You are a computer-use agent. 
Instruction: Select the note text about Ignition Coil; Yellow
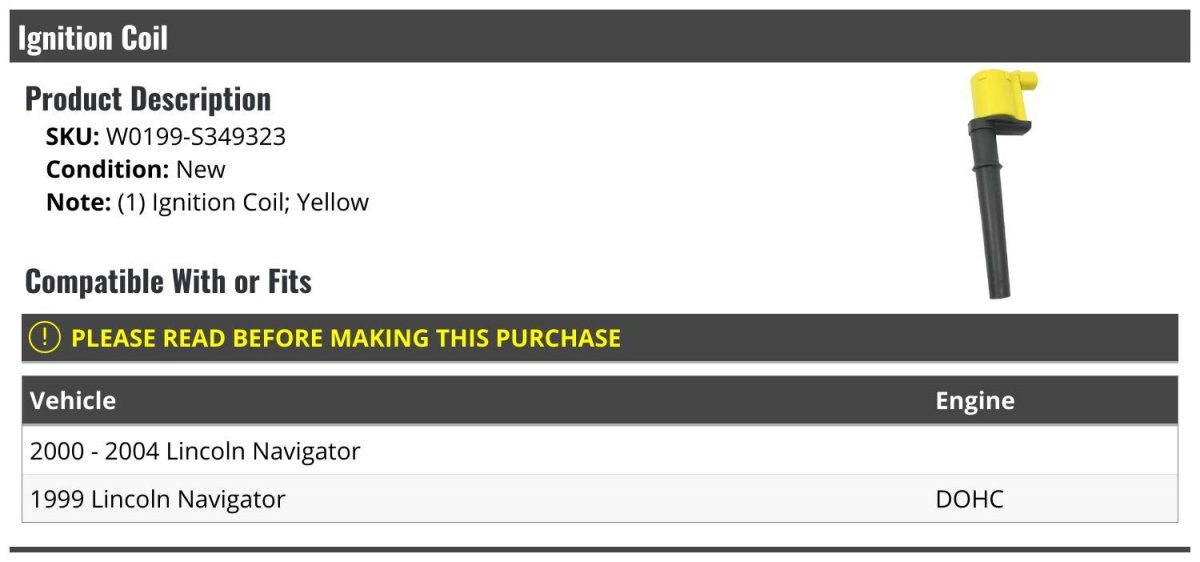[243, 202]
